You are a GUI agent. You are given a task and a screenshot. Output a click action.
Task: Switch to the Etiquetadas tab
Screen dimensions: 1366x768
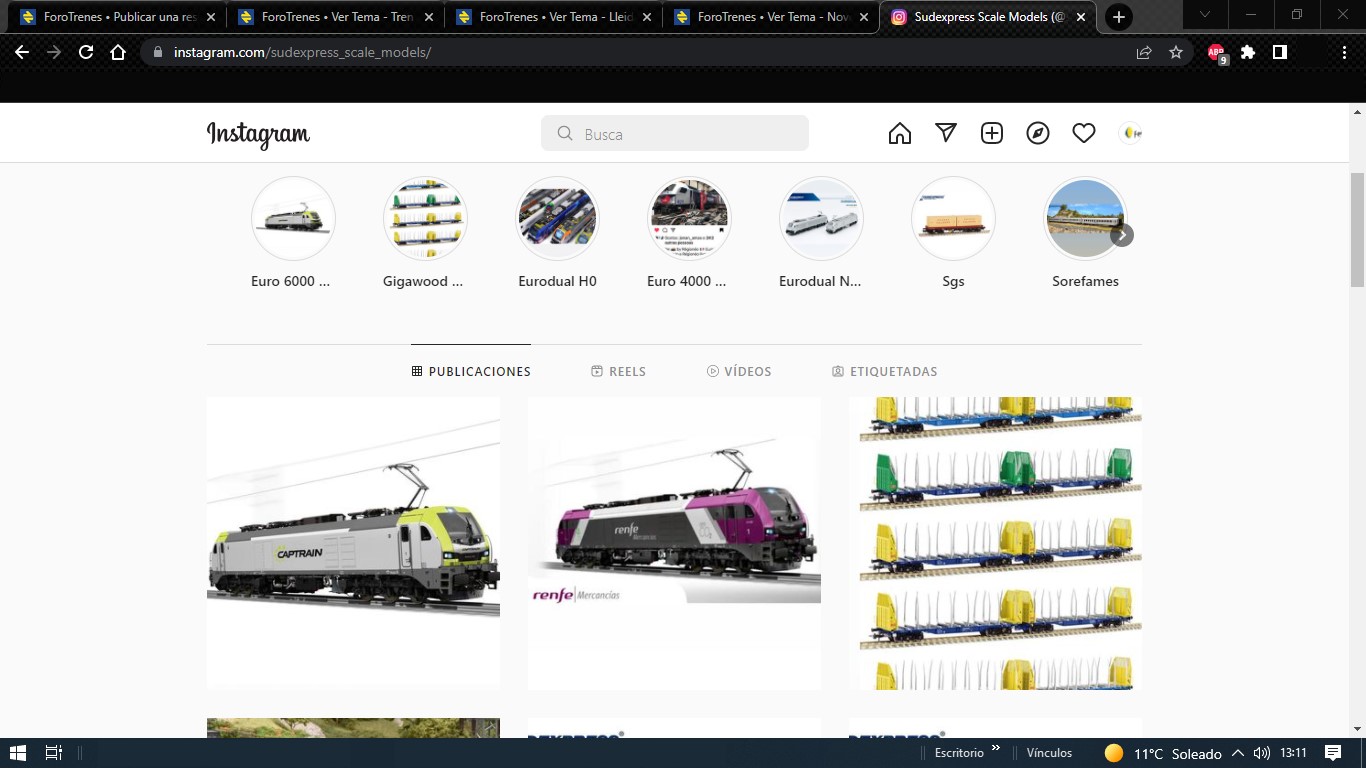pyautogui.click(x=885, y=371)
